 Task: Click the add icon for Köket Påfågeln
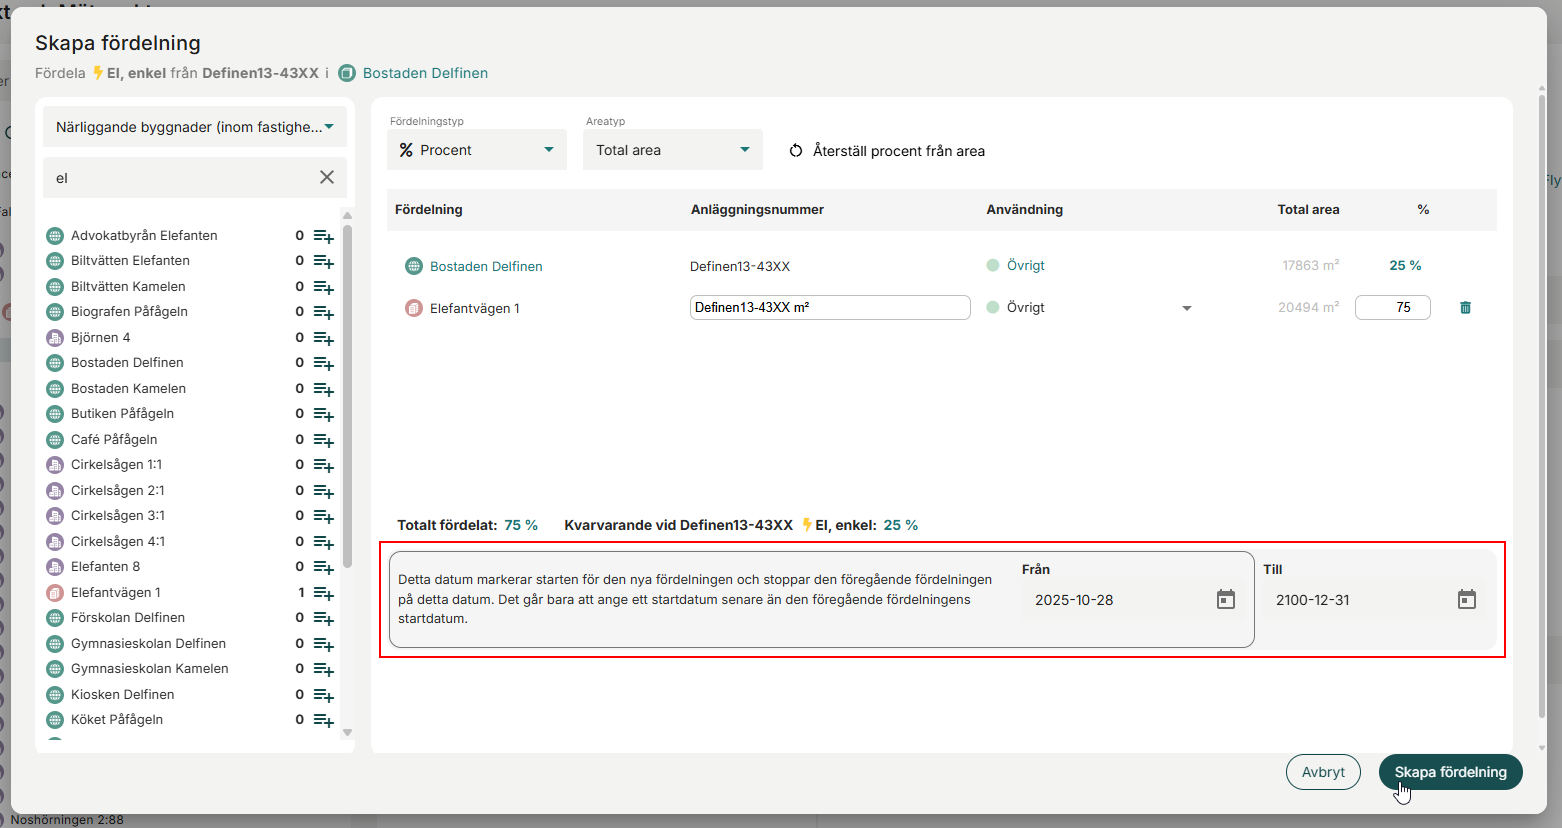click(323, 720)
